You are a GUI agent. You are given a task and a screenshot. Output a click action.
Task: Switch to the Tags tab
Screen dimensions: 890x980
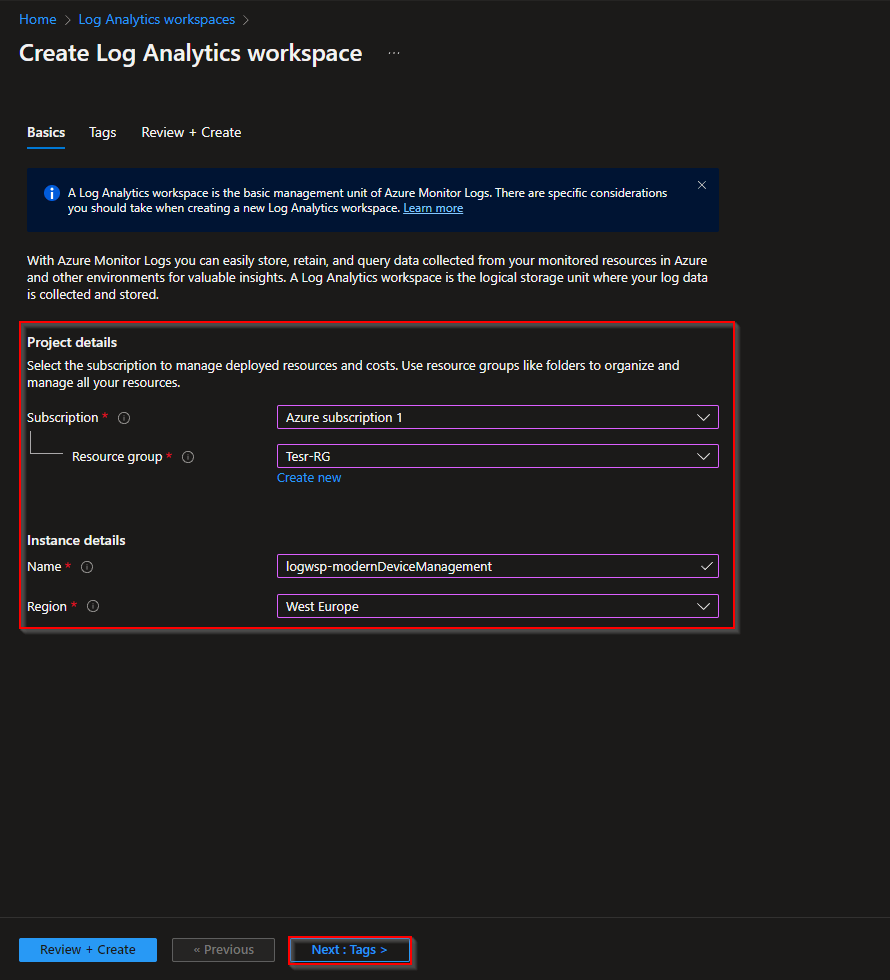[x=103, y=132]
